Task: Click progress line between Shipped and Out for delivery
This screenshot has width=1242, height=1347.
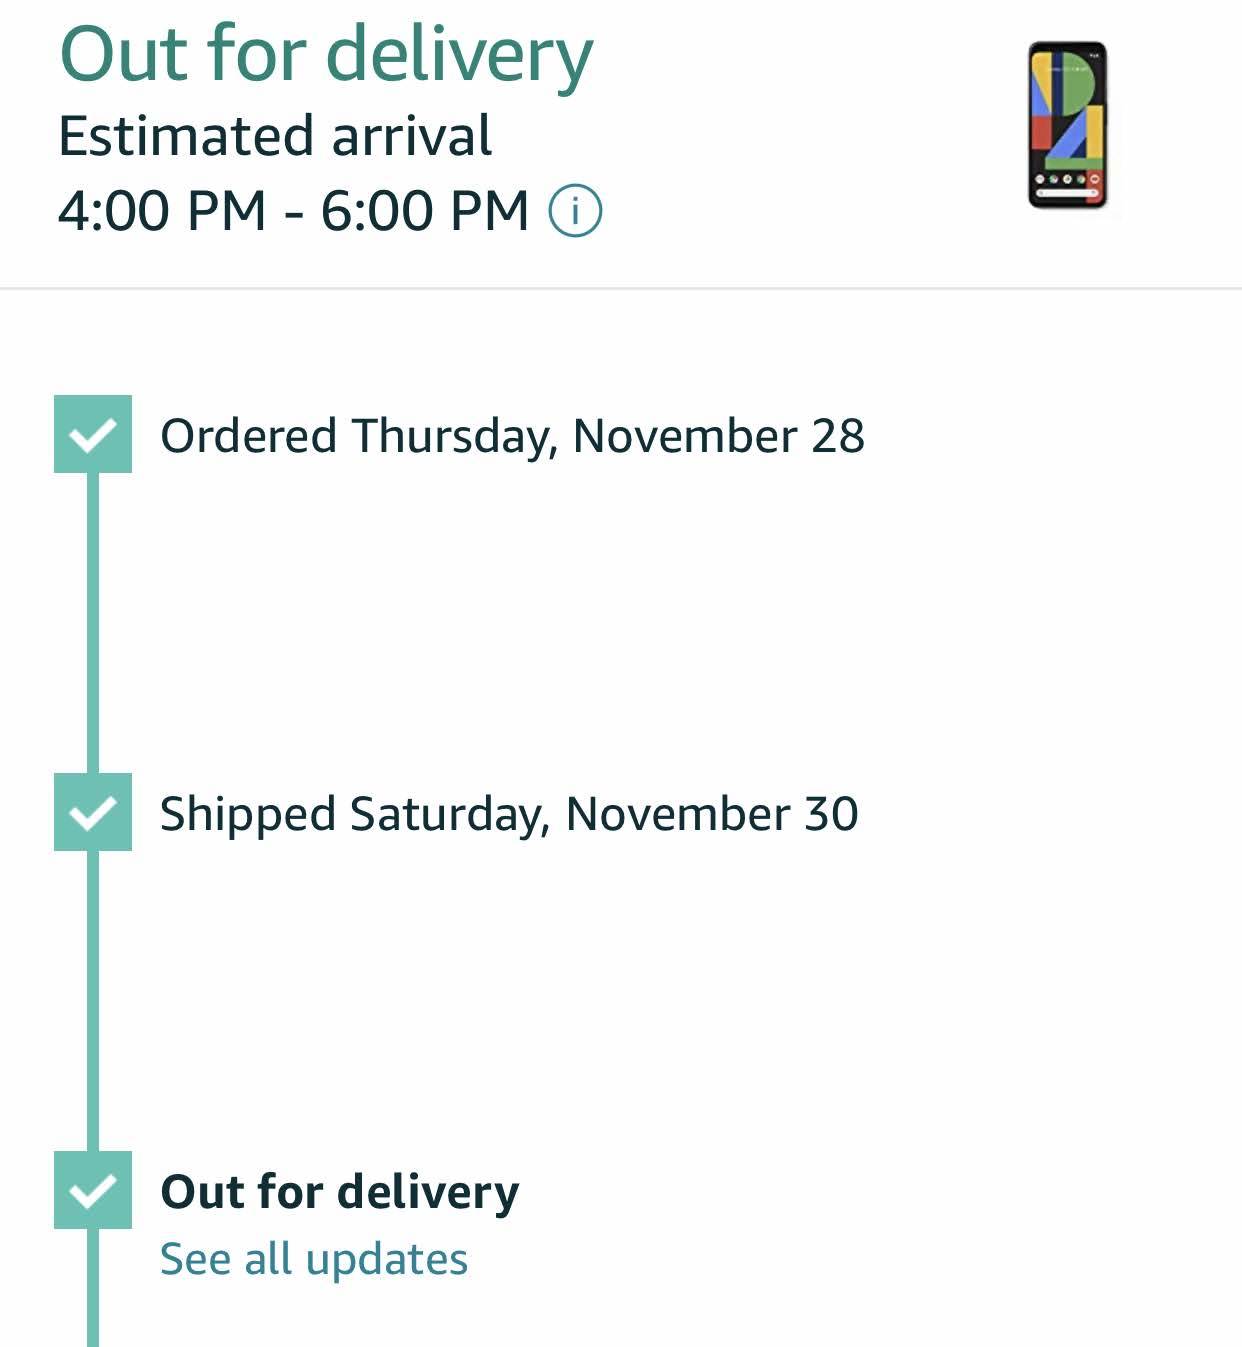Action: (x=93, y=1000)
